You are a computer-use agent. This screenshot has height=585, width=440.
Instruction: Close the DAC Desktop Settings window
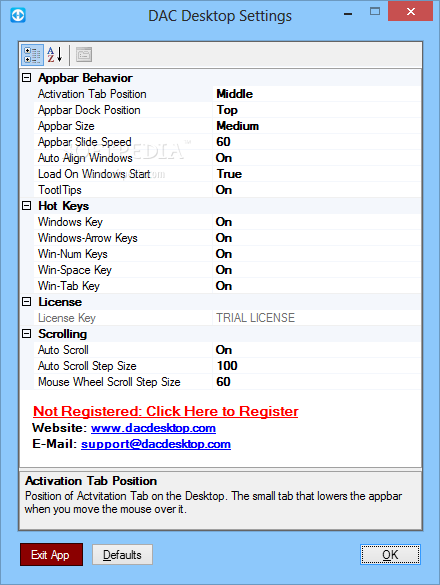coord(411,12)
